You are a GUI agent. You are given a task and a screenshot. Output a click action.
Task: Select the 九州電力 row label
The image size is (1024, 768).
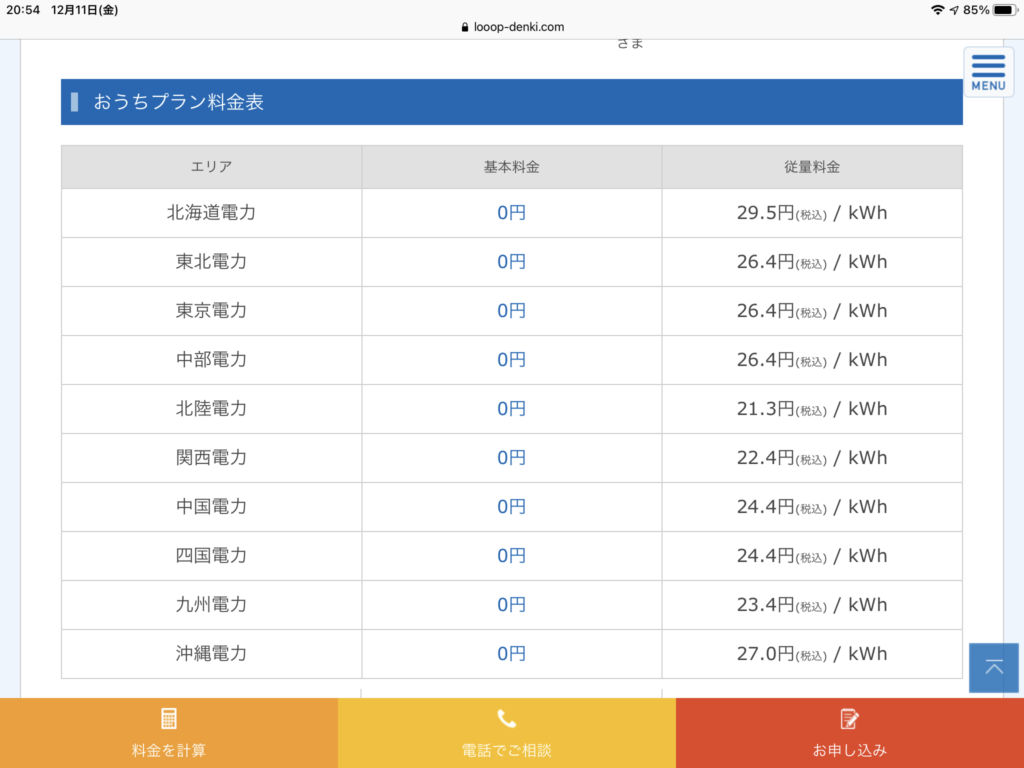211,605
